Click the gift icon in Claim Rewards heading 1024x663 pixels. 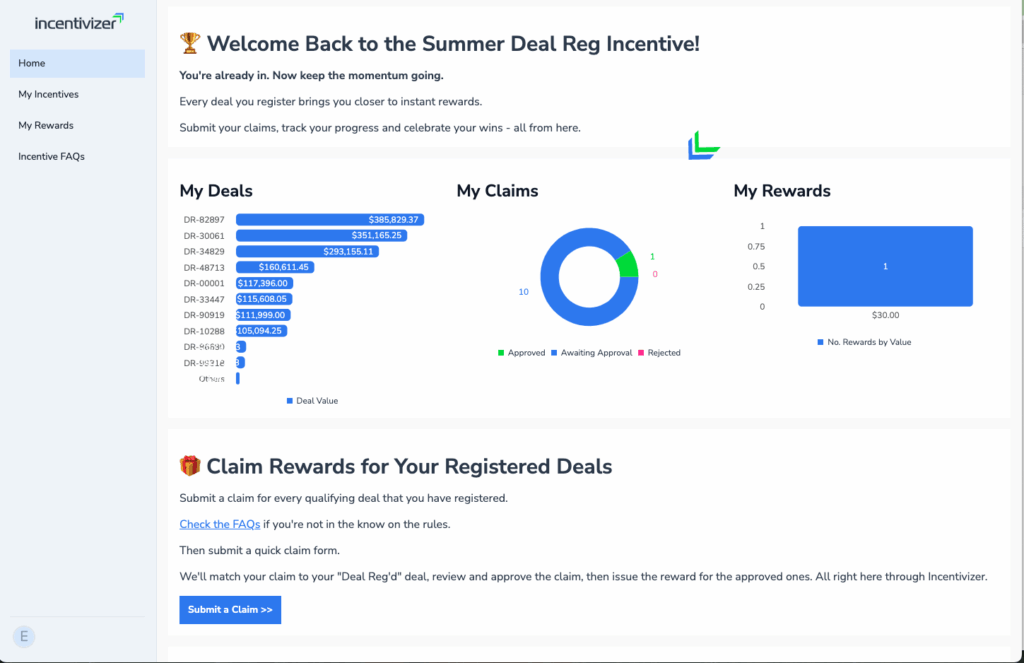[190, 466]
